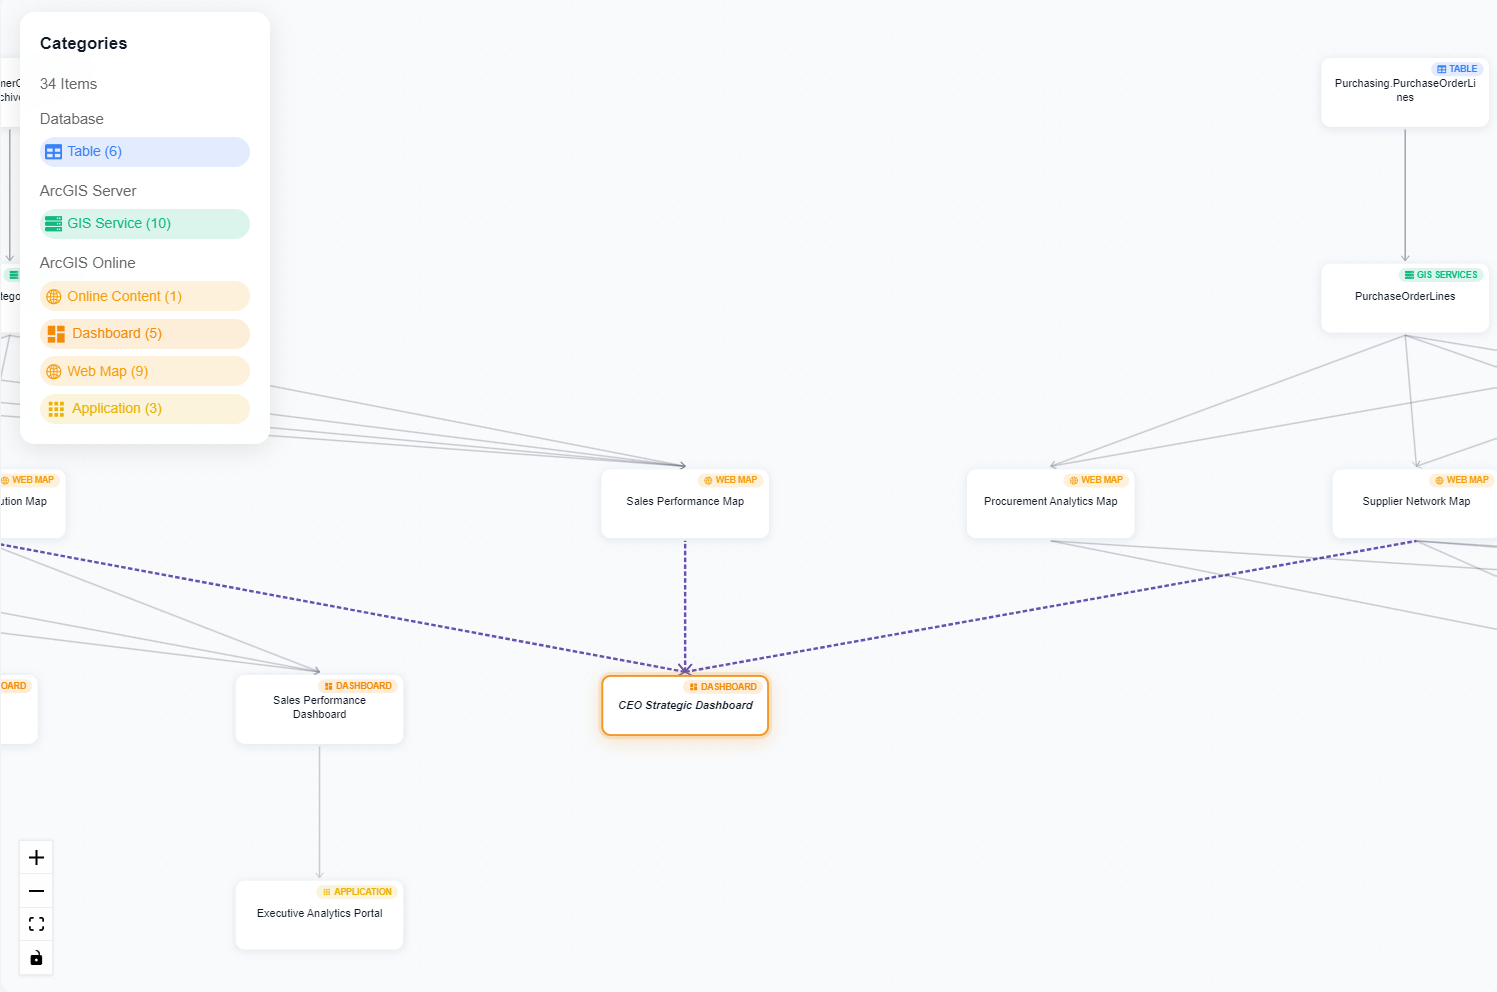Click the DASHBOARD badge on CEO Strategic Dashboard
The image size is (1497, 992).
[723, 686]
